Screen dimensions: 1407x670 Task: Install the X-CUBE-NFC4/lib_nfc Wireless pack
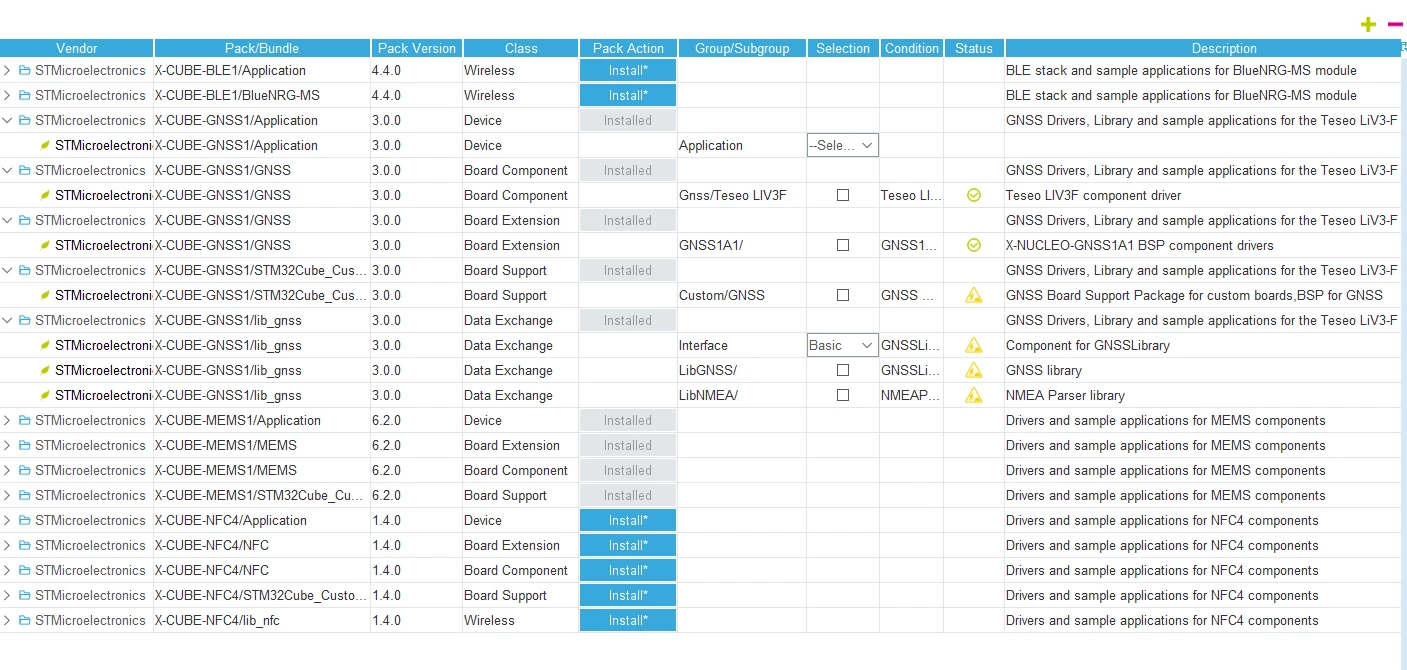(x=628, y=620)
